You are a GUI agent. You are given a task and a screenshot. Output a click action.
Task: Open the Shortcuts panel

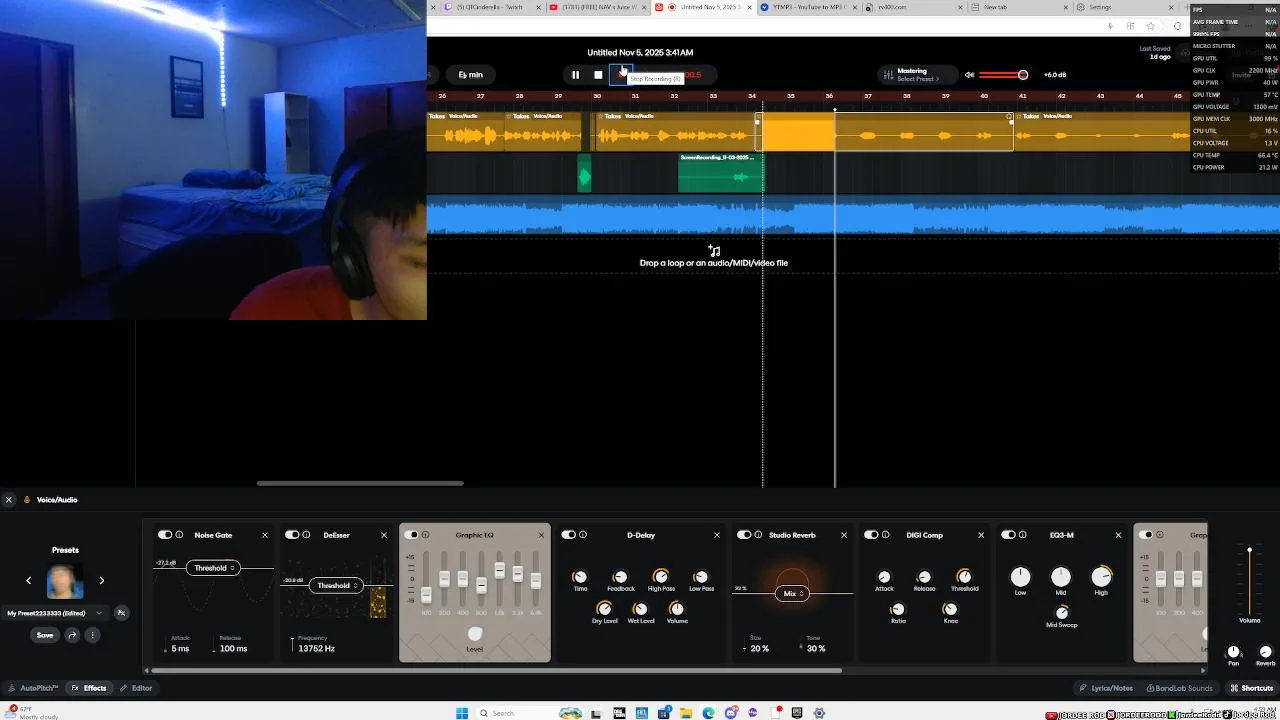point(1251,688)
